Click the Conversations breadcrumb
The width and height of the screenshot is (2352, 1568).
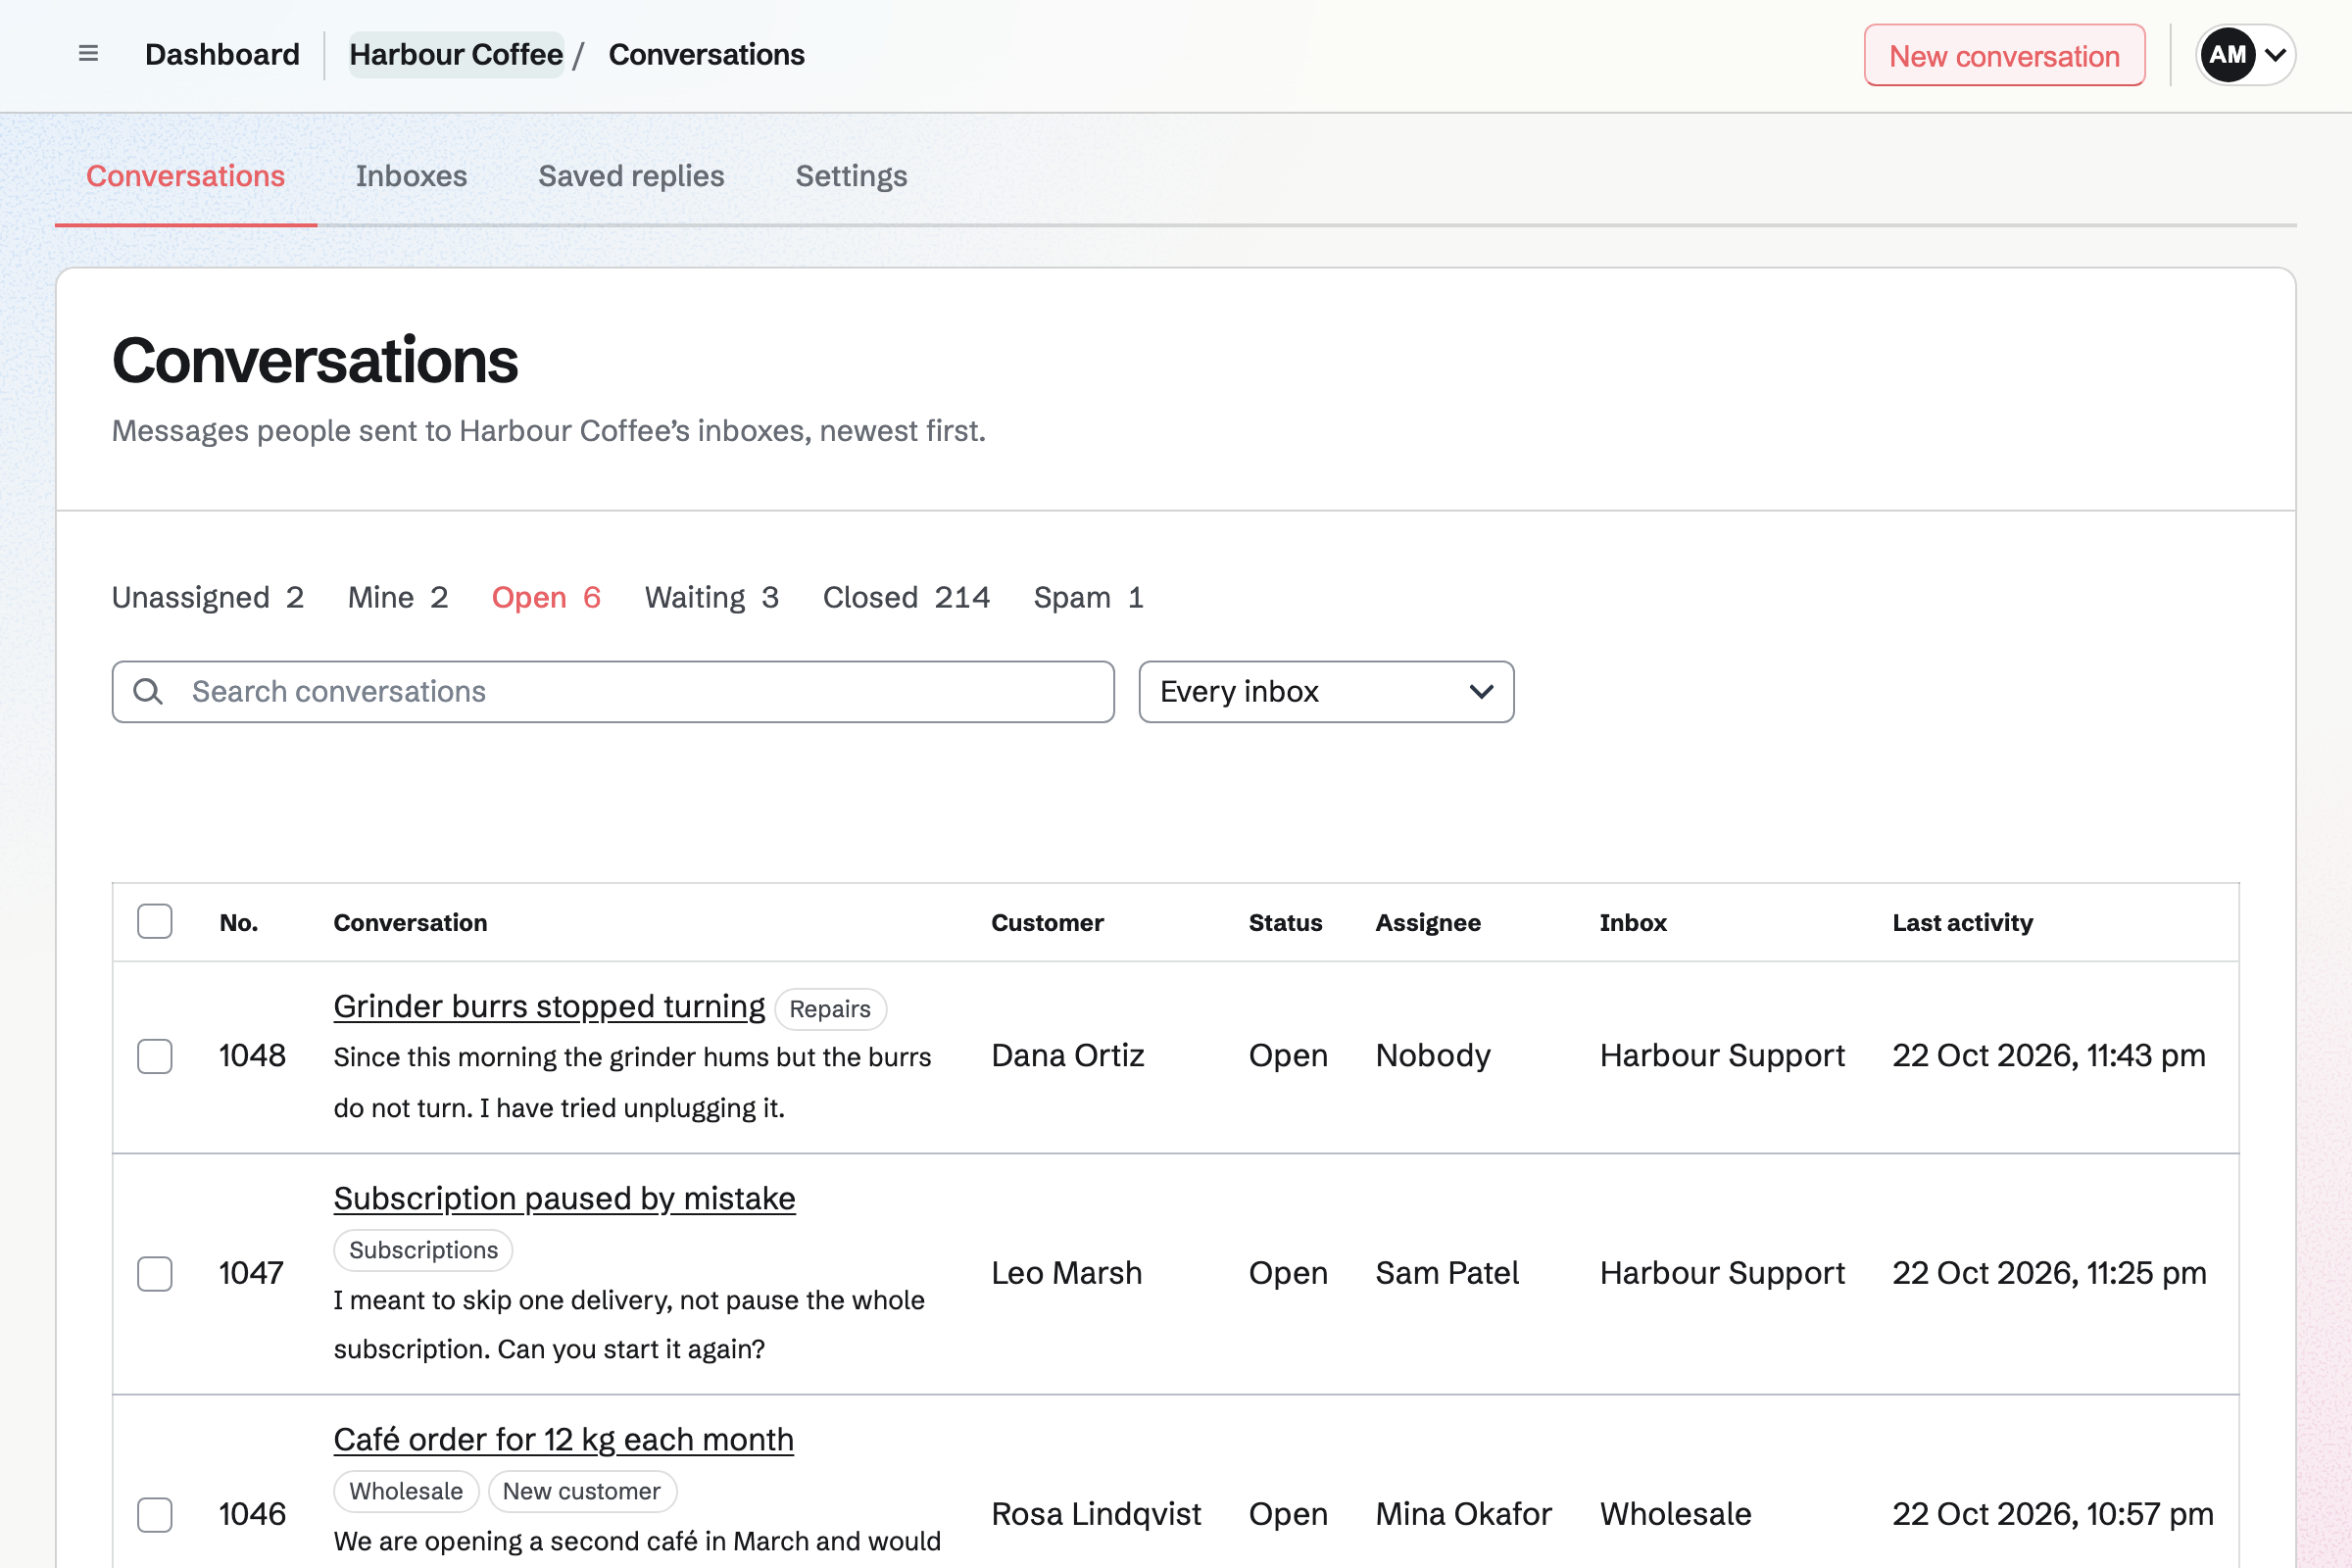[706, 54]
